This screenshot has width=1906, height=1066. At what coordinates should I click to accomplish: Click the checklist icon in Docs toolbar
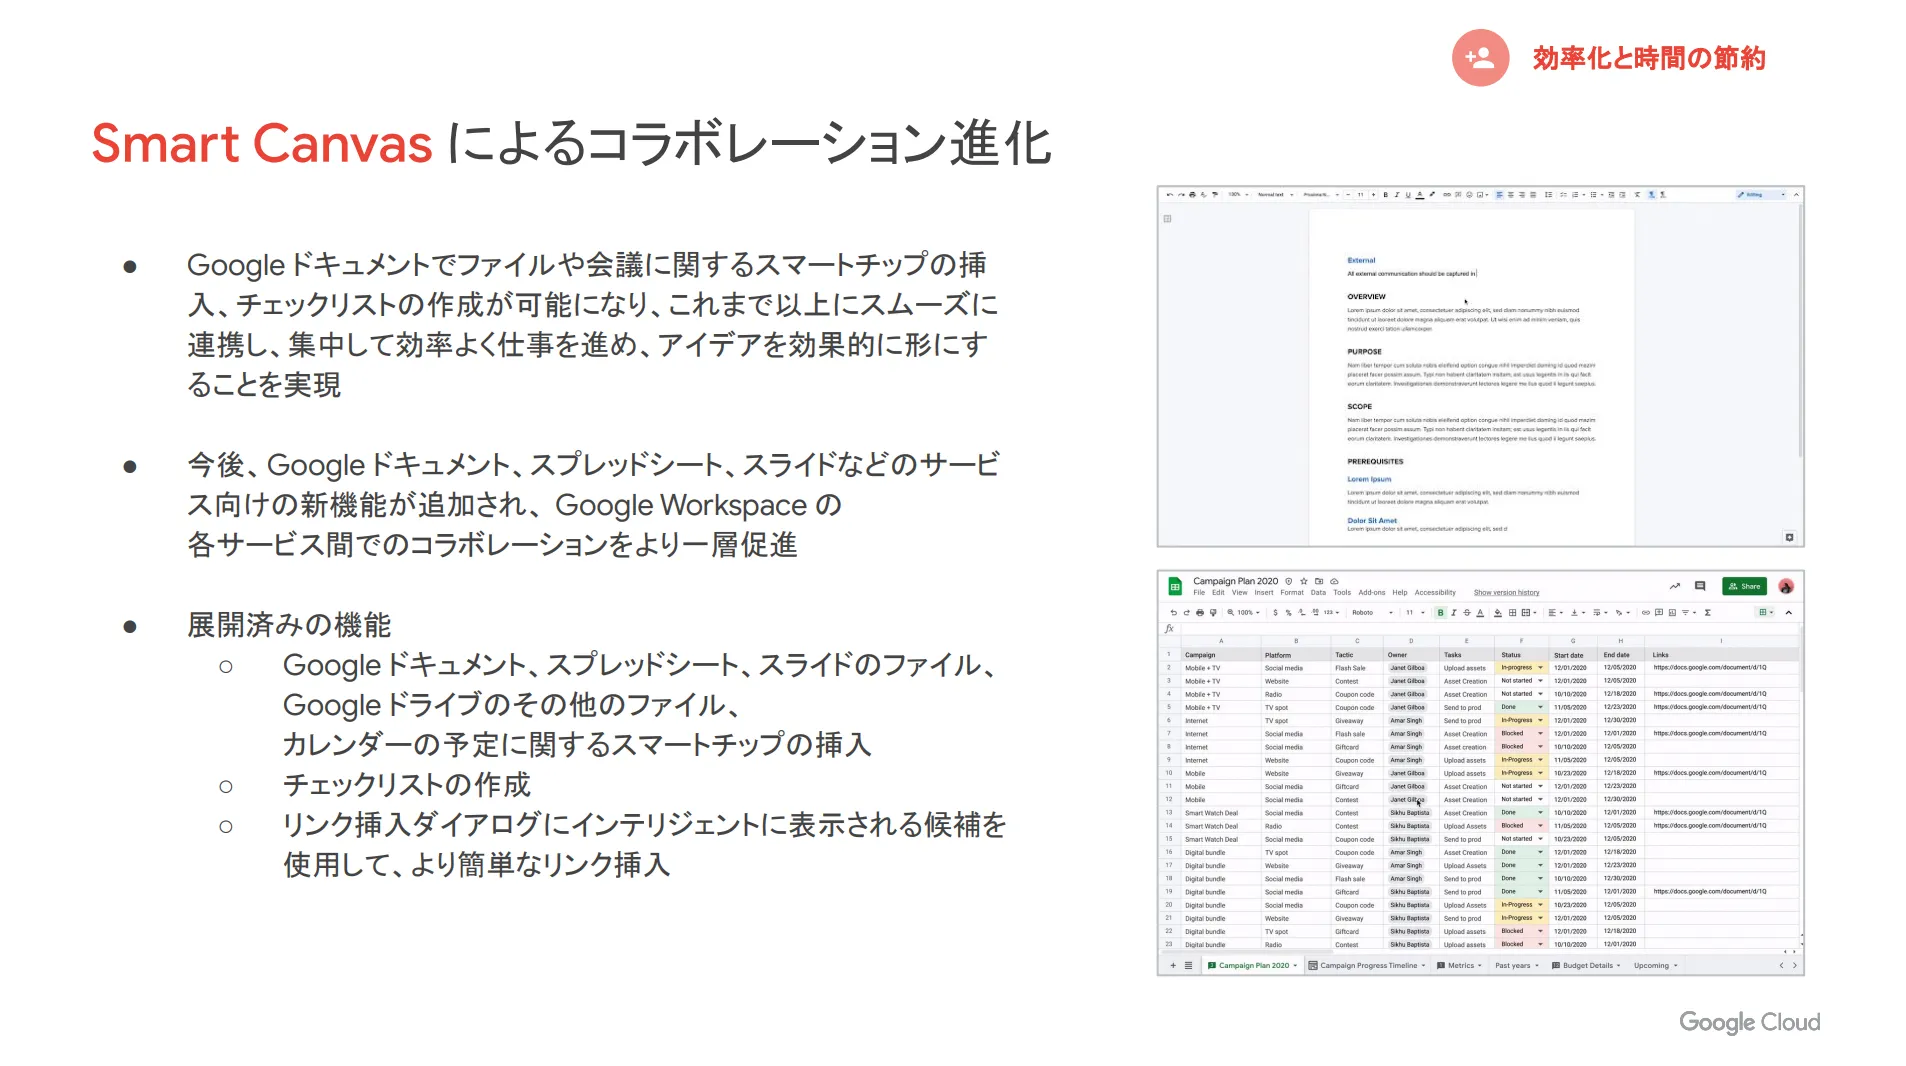1563,195
